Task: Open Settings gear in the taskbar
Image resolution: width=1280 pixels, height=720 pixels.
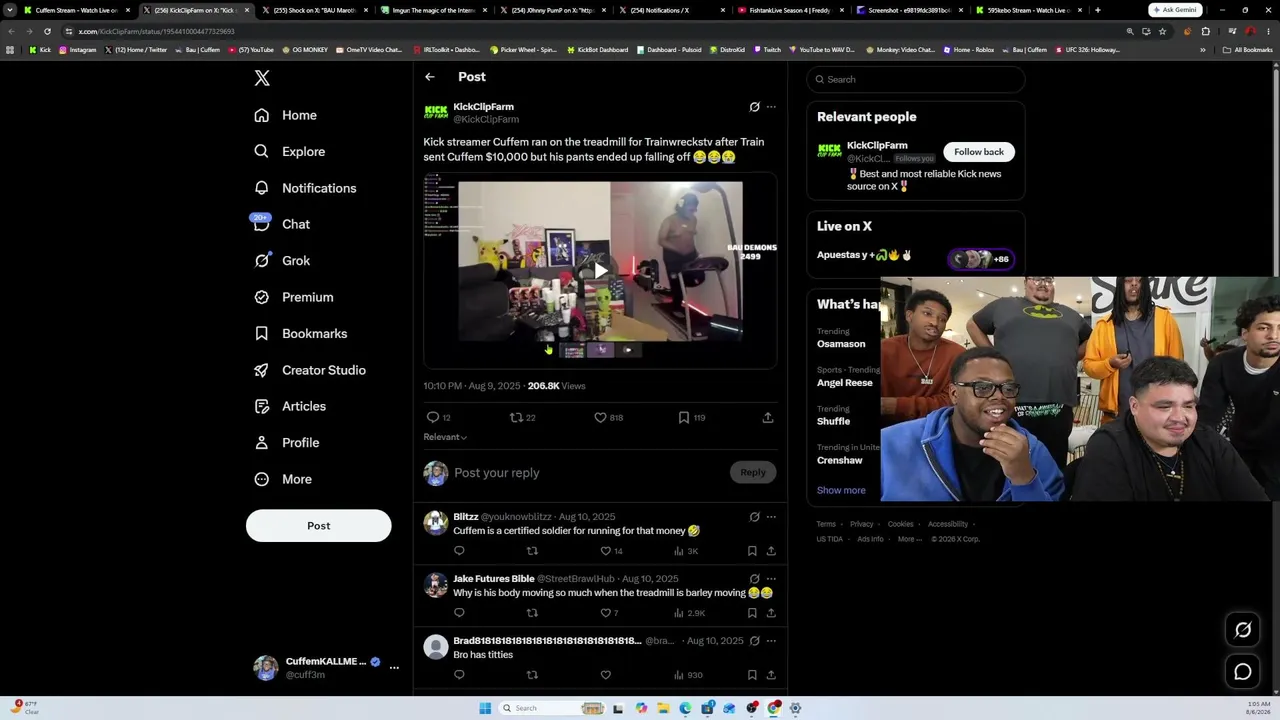Action: click(796, 708)
